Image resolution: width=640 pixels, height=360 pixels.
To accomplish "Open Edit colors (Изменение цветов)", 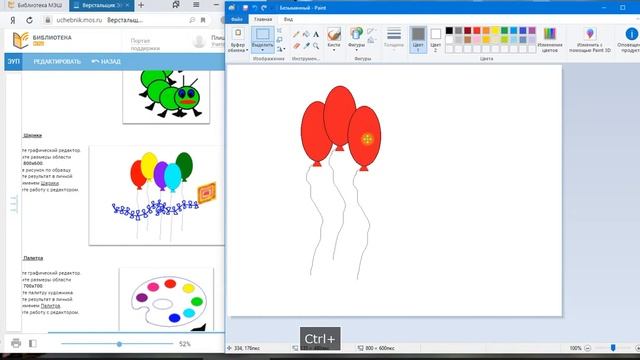I will [x=550, y=40].
